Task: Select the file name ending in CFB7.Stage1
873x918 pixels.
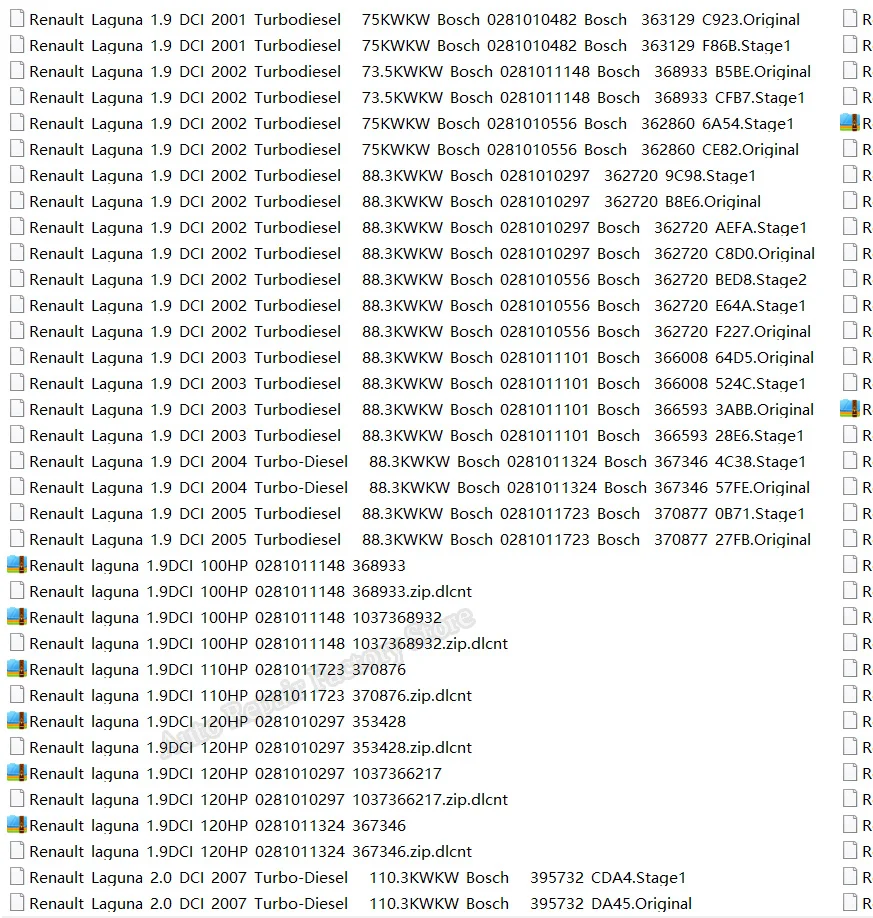Action: tap(417, 98)
